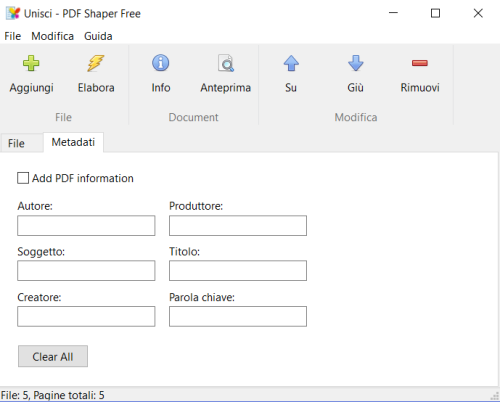Click the green plus Aggiungi icon
The width and height of the screenshot is (500, 402).
pyautogui.click(x=31, y=63)
